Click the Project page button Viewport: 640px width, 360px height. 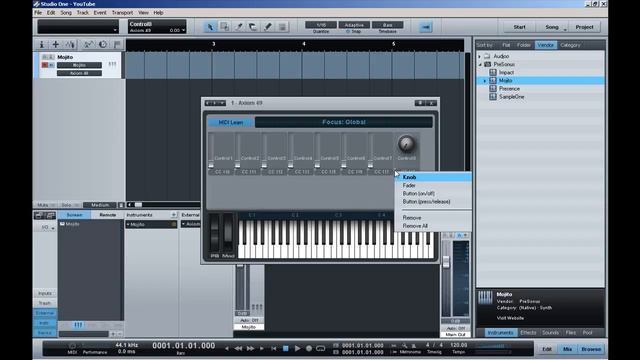click(x=584, y=27)
